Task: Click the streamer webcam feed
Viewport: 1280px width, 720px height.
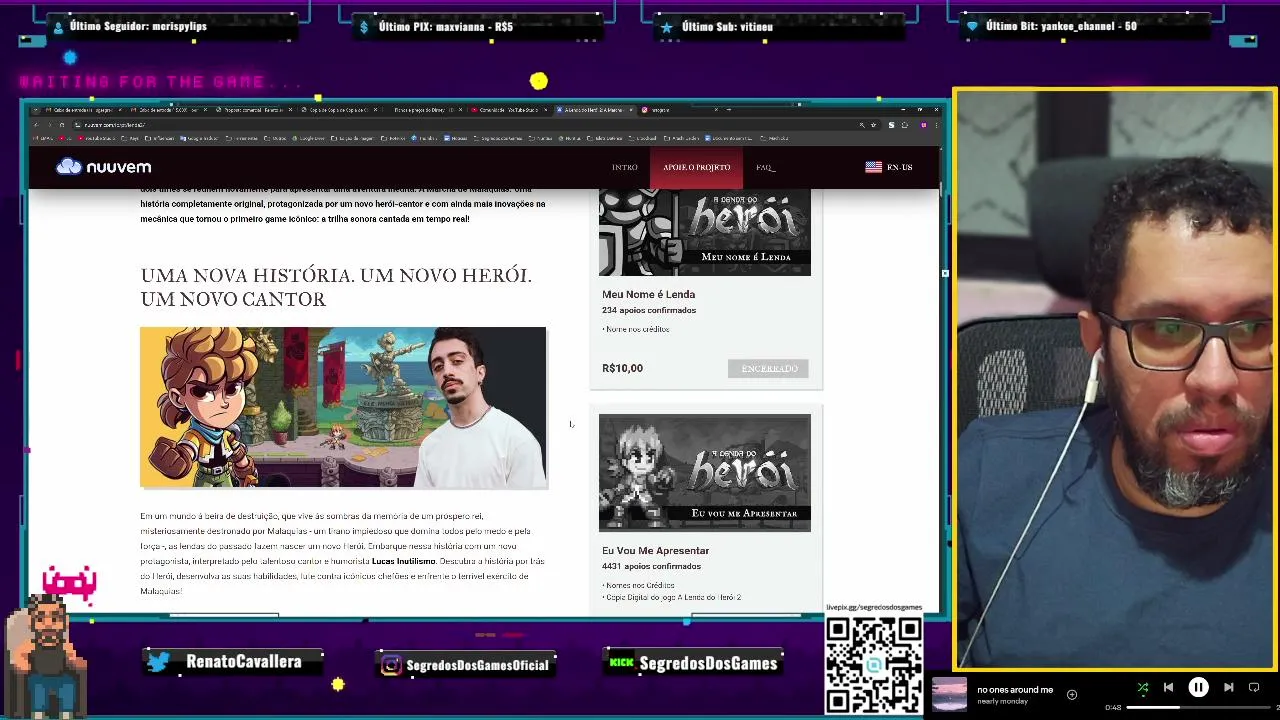Action: [1115, 379]
